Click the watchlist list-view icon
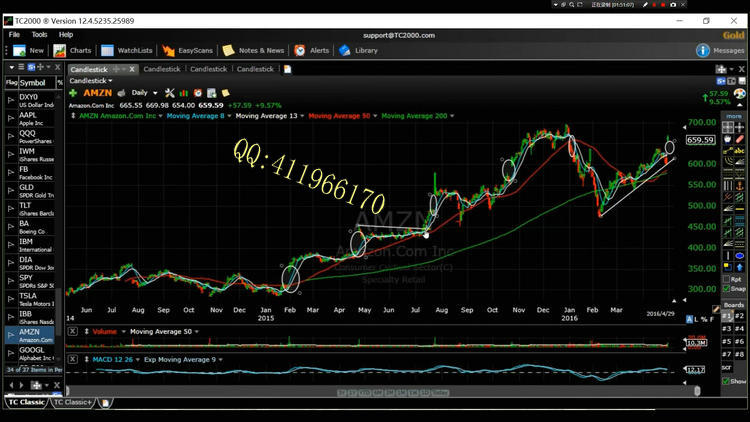Viewport: 750px width, 422px height. [x=21, y=67]
